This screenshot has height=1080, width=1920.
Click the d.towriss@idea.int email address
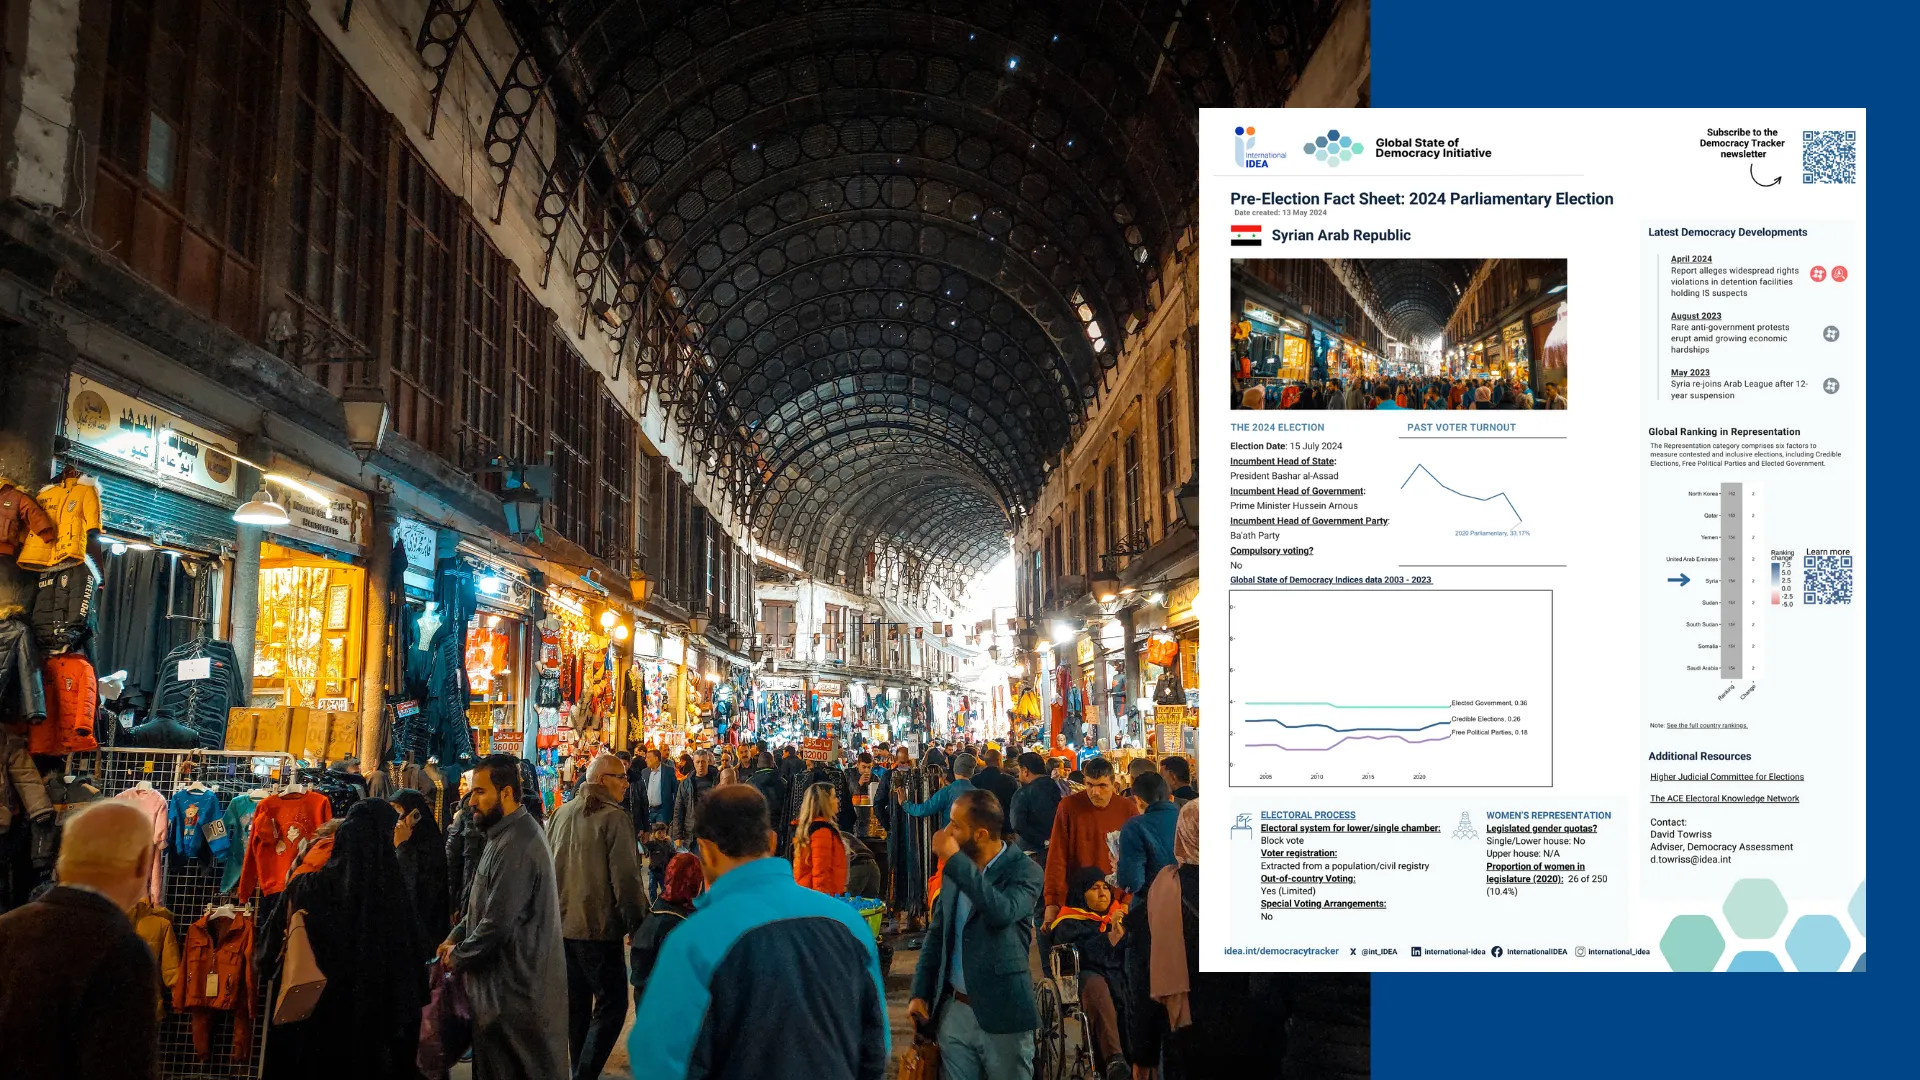tap(1690, 860)
